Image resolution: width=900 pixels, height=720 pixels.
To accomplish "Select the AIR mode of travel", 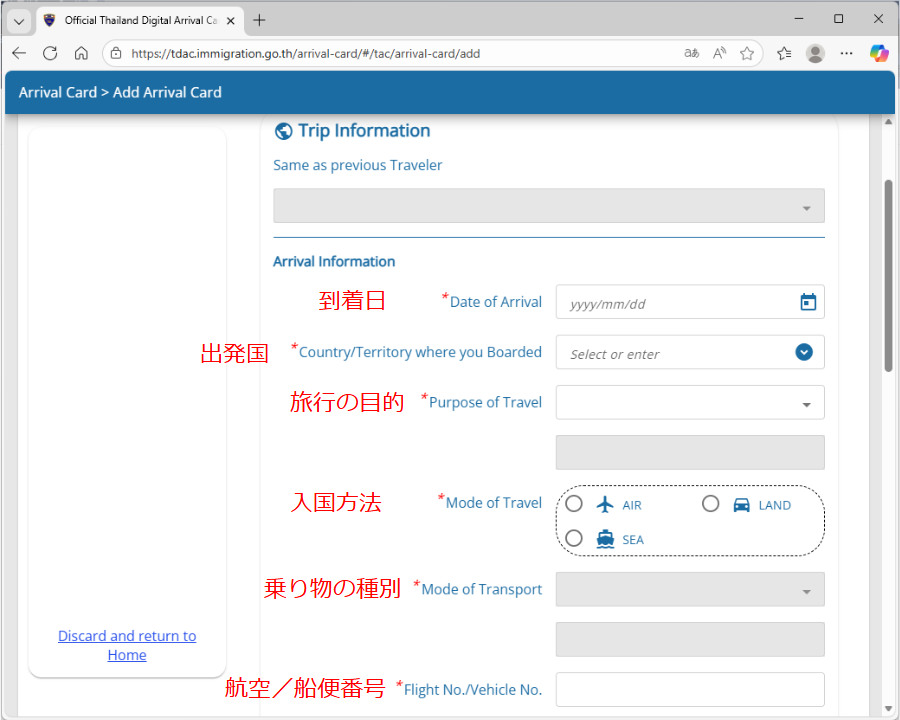I will click(574, 504).
